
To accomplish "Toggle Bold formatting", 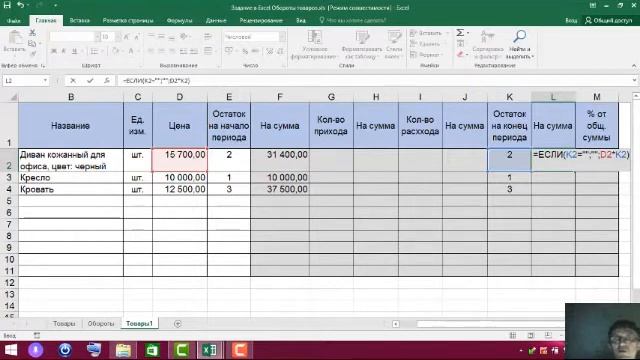I will point(53,51).
